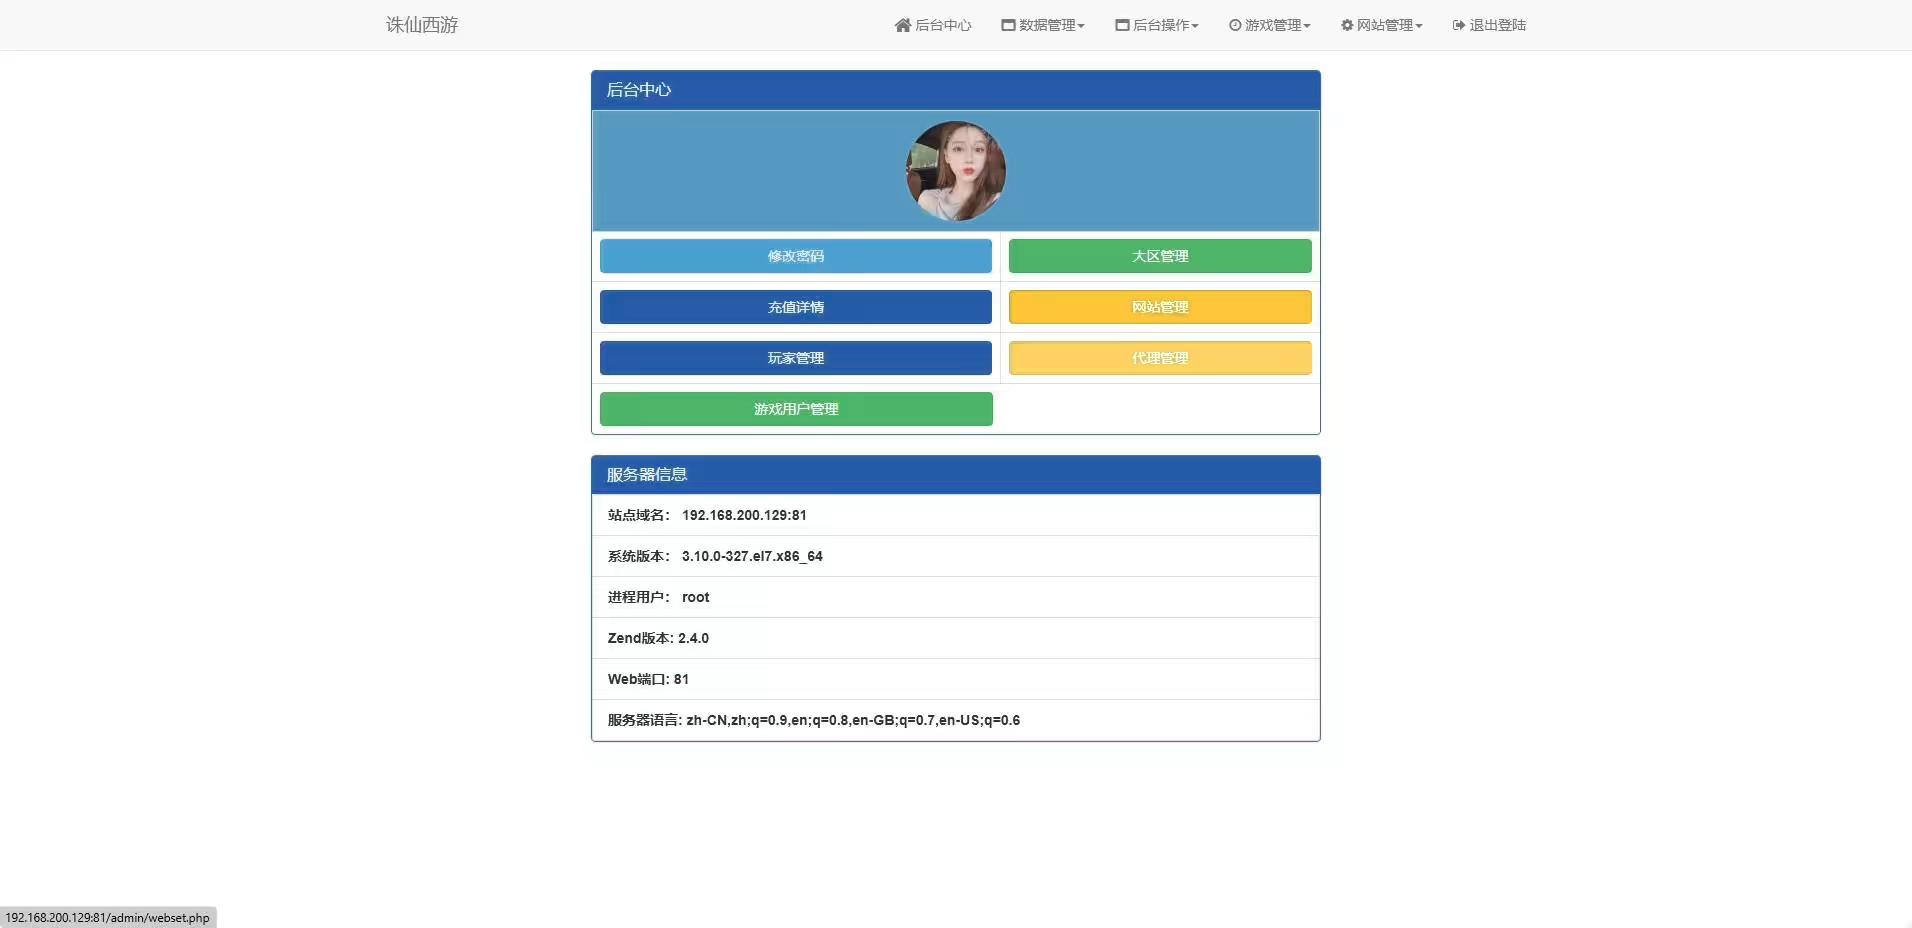Click the 进程用户 root row
The image size is (1912, 928).
click(x=956, y=597)
